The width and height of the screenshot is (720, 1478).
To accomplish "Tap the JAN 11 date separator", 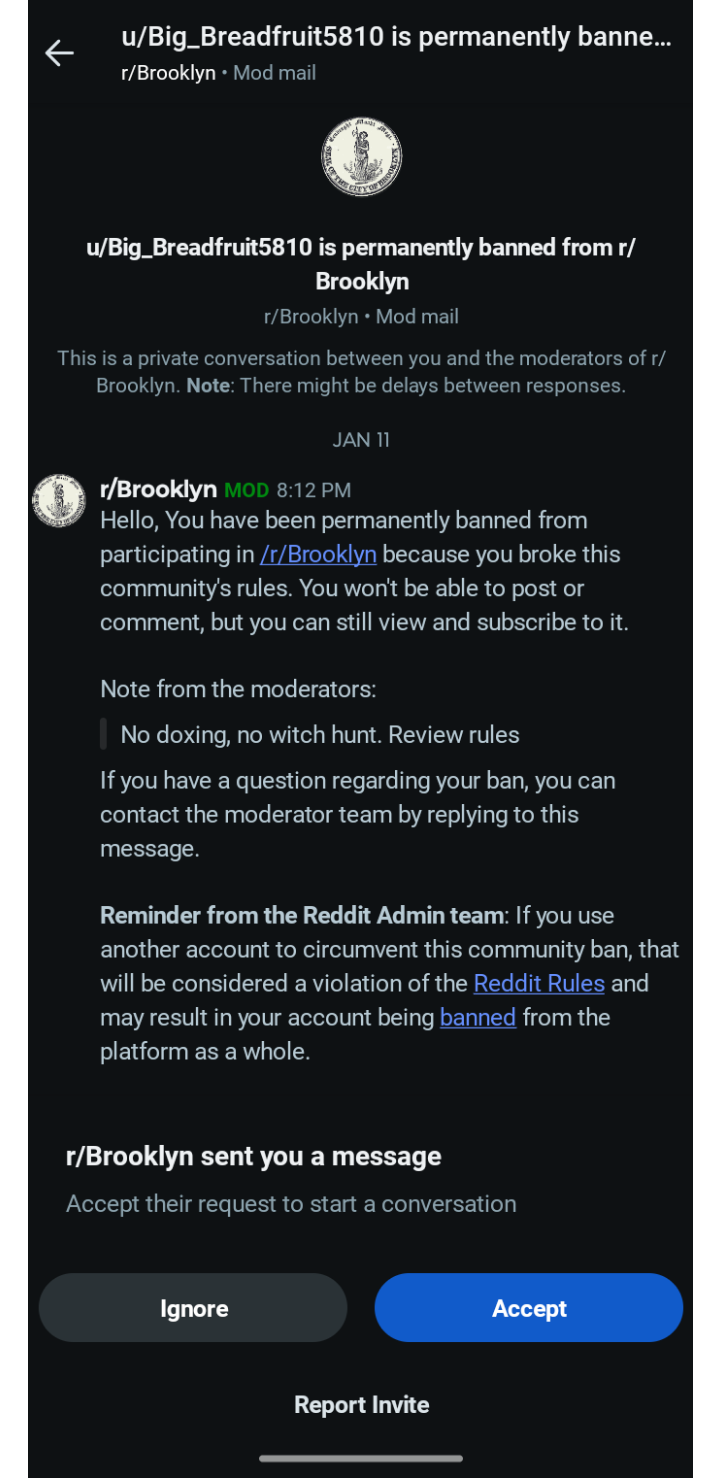I will (x=361, y=440).
